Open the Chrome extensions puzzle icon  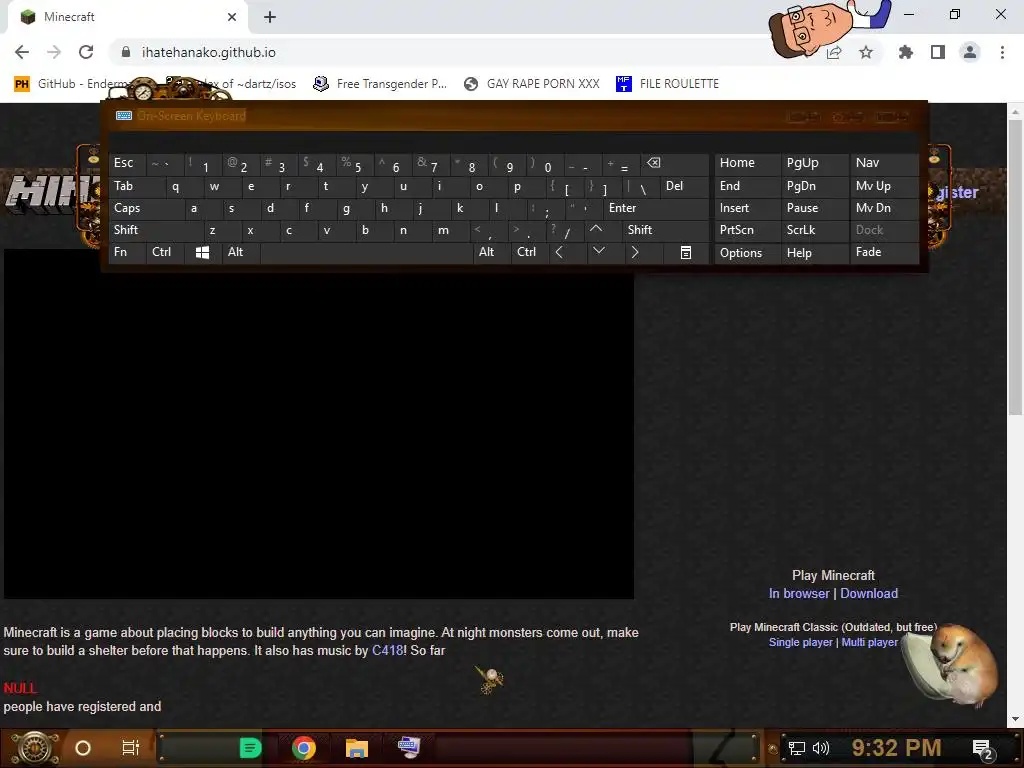click(905, 52)
